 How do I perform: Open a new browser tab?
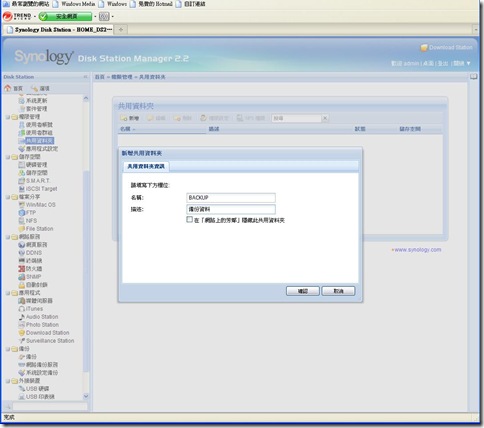pyautogui.click(x=121, y=30)
